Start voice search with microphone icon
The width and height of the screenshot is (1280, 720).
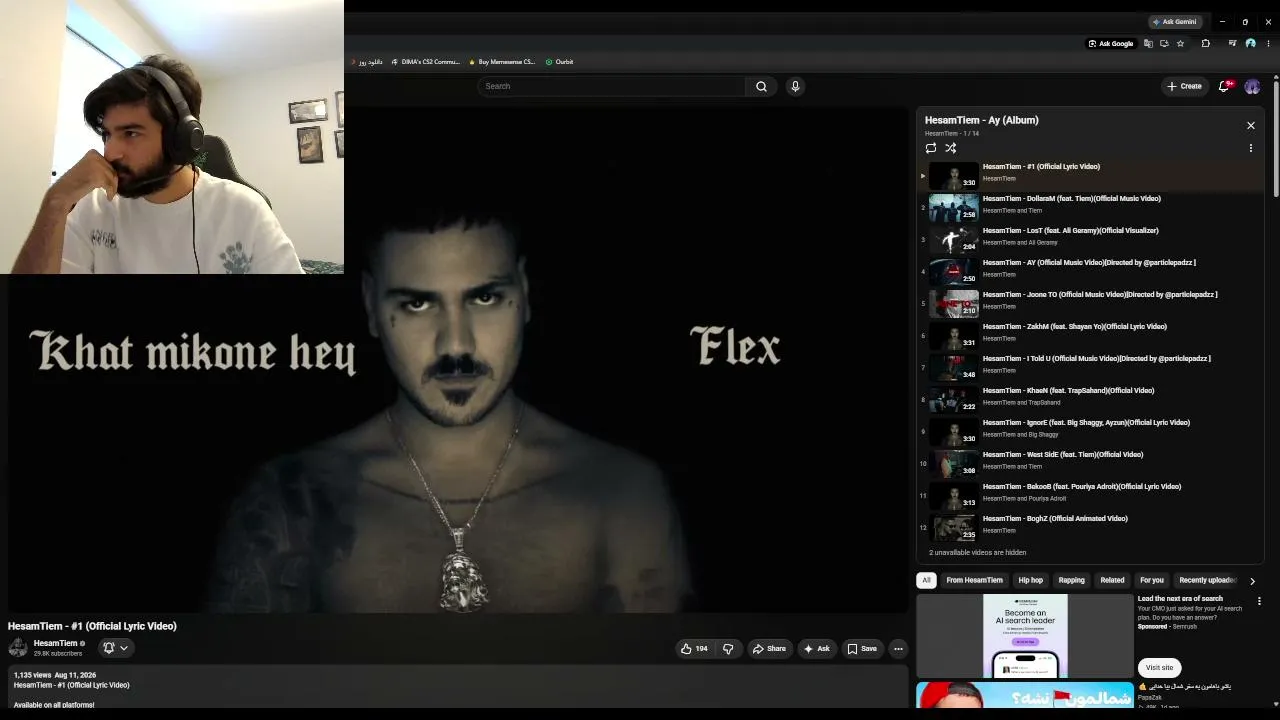(795, 86)
